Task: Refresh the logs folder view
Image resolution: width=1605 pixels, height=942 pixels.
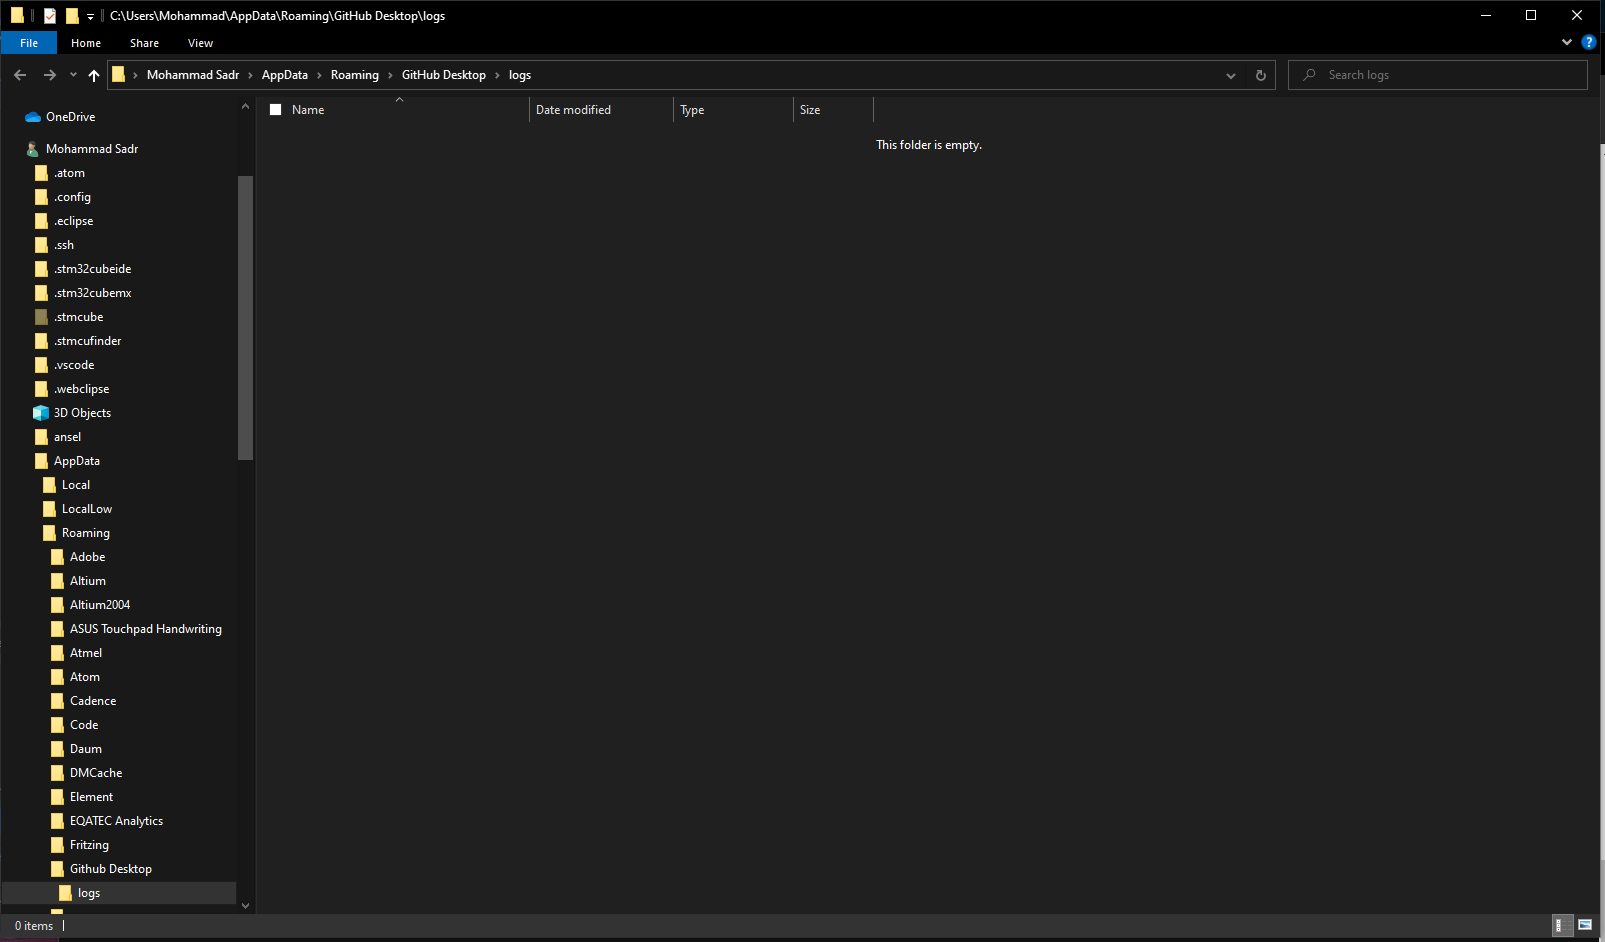Action: [1260, 75]
